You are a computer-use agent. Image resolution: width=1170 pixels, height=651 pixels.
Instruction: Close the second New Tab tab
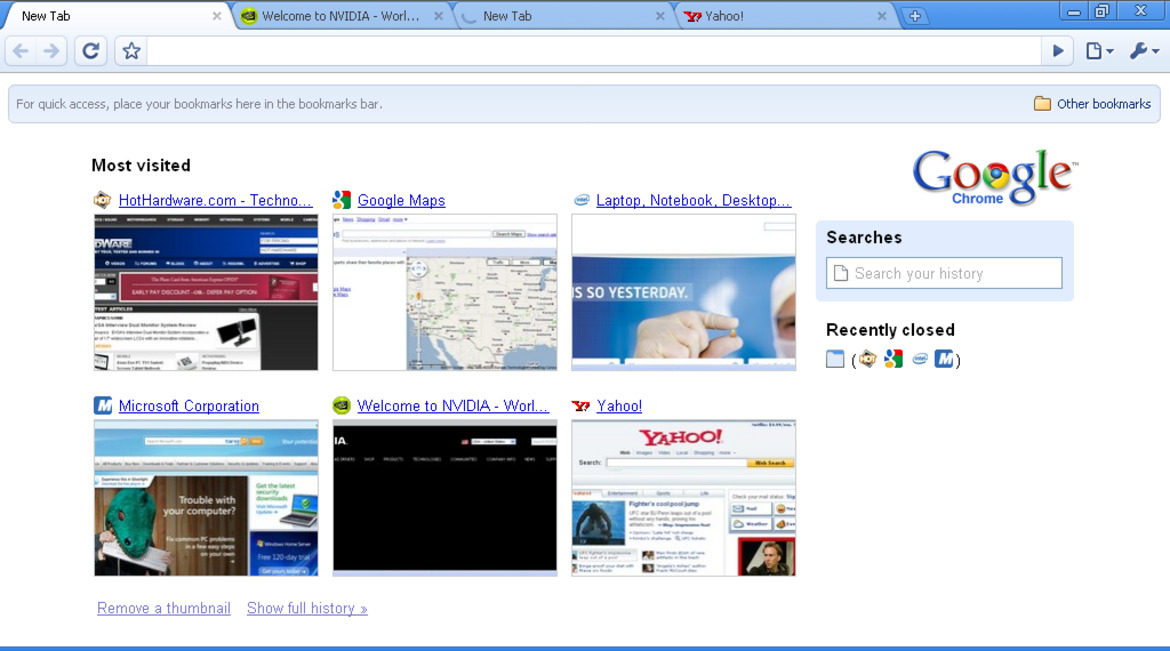coord(660,16)
